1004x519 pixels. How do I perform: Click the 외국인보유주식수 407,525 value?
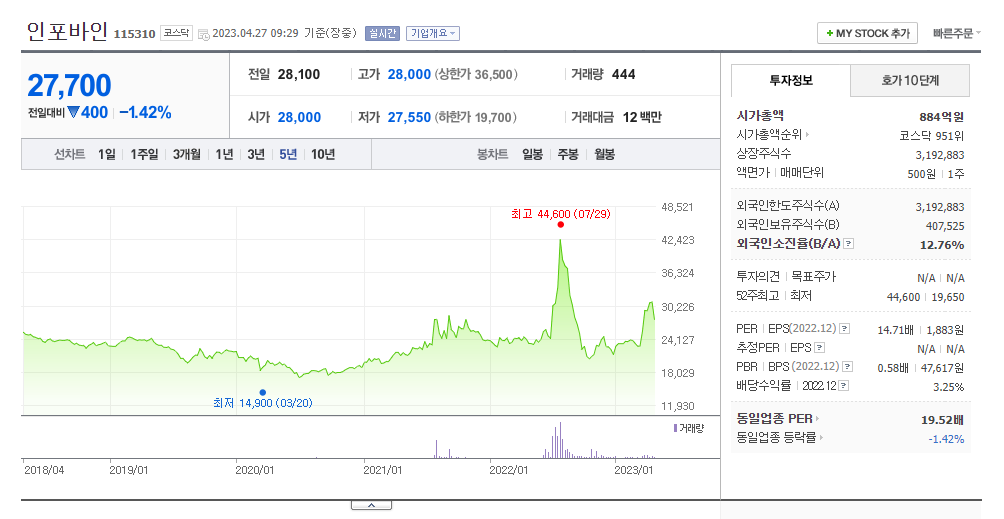[944, 226]
